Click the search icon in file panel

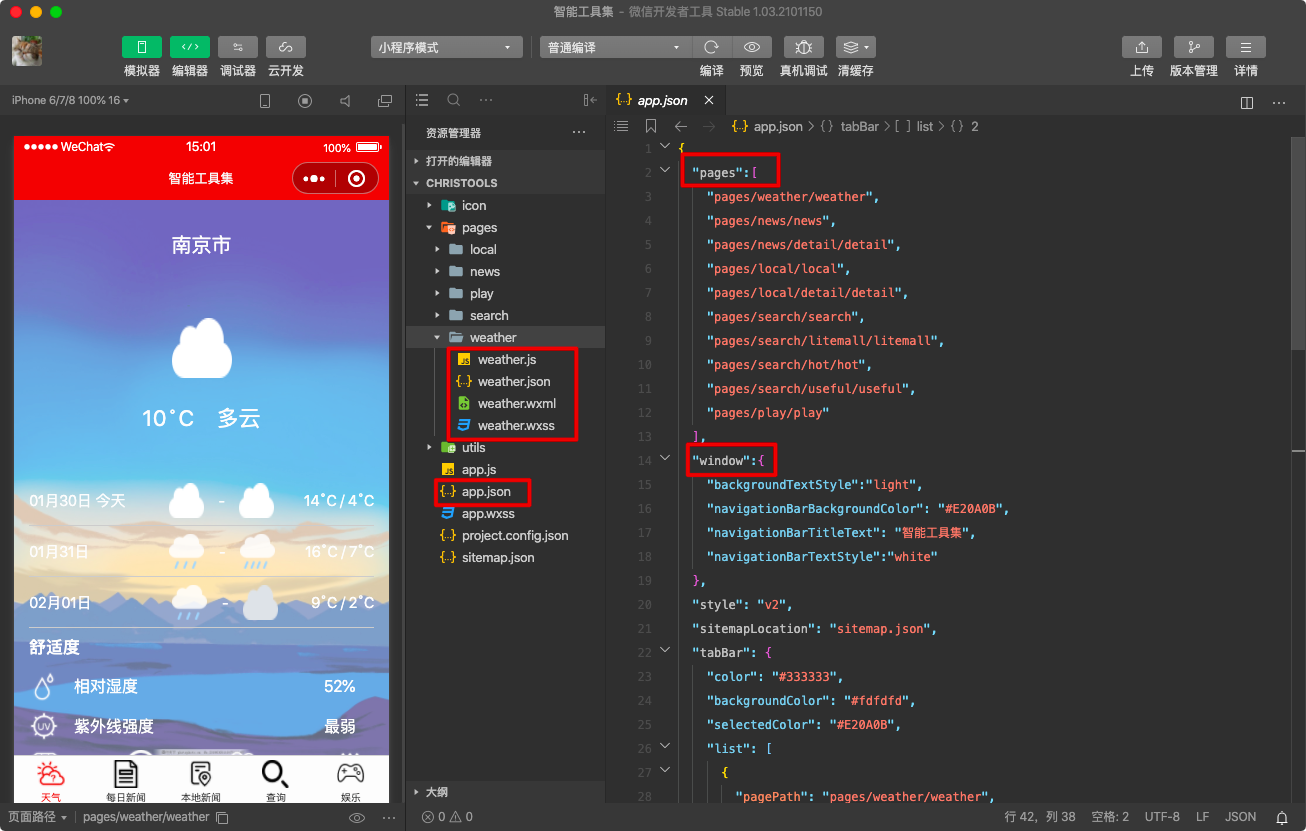click(454, 100)
